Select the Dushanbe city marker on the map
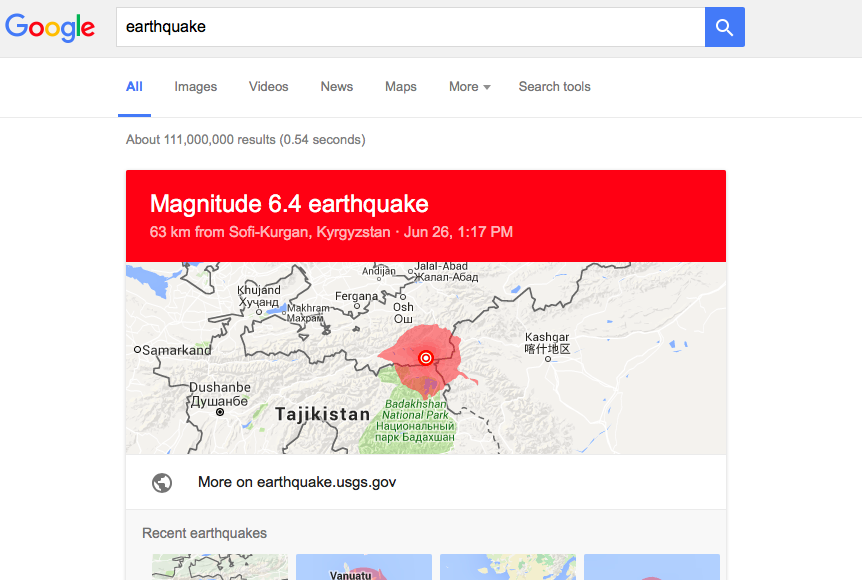This screenshot has width=862, height=580. point(220,411)
